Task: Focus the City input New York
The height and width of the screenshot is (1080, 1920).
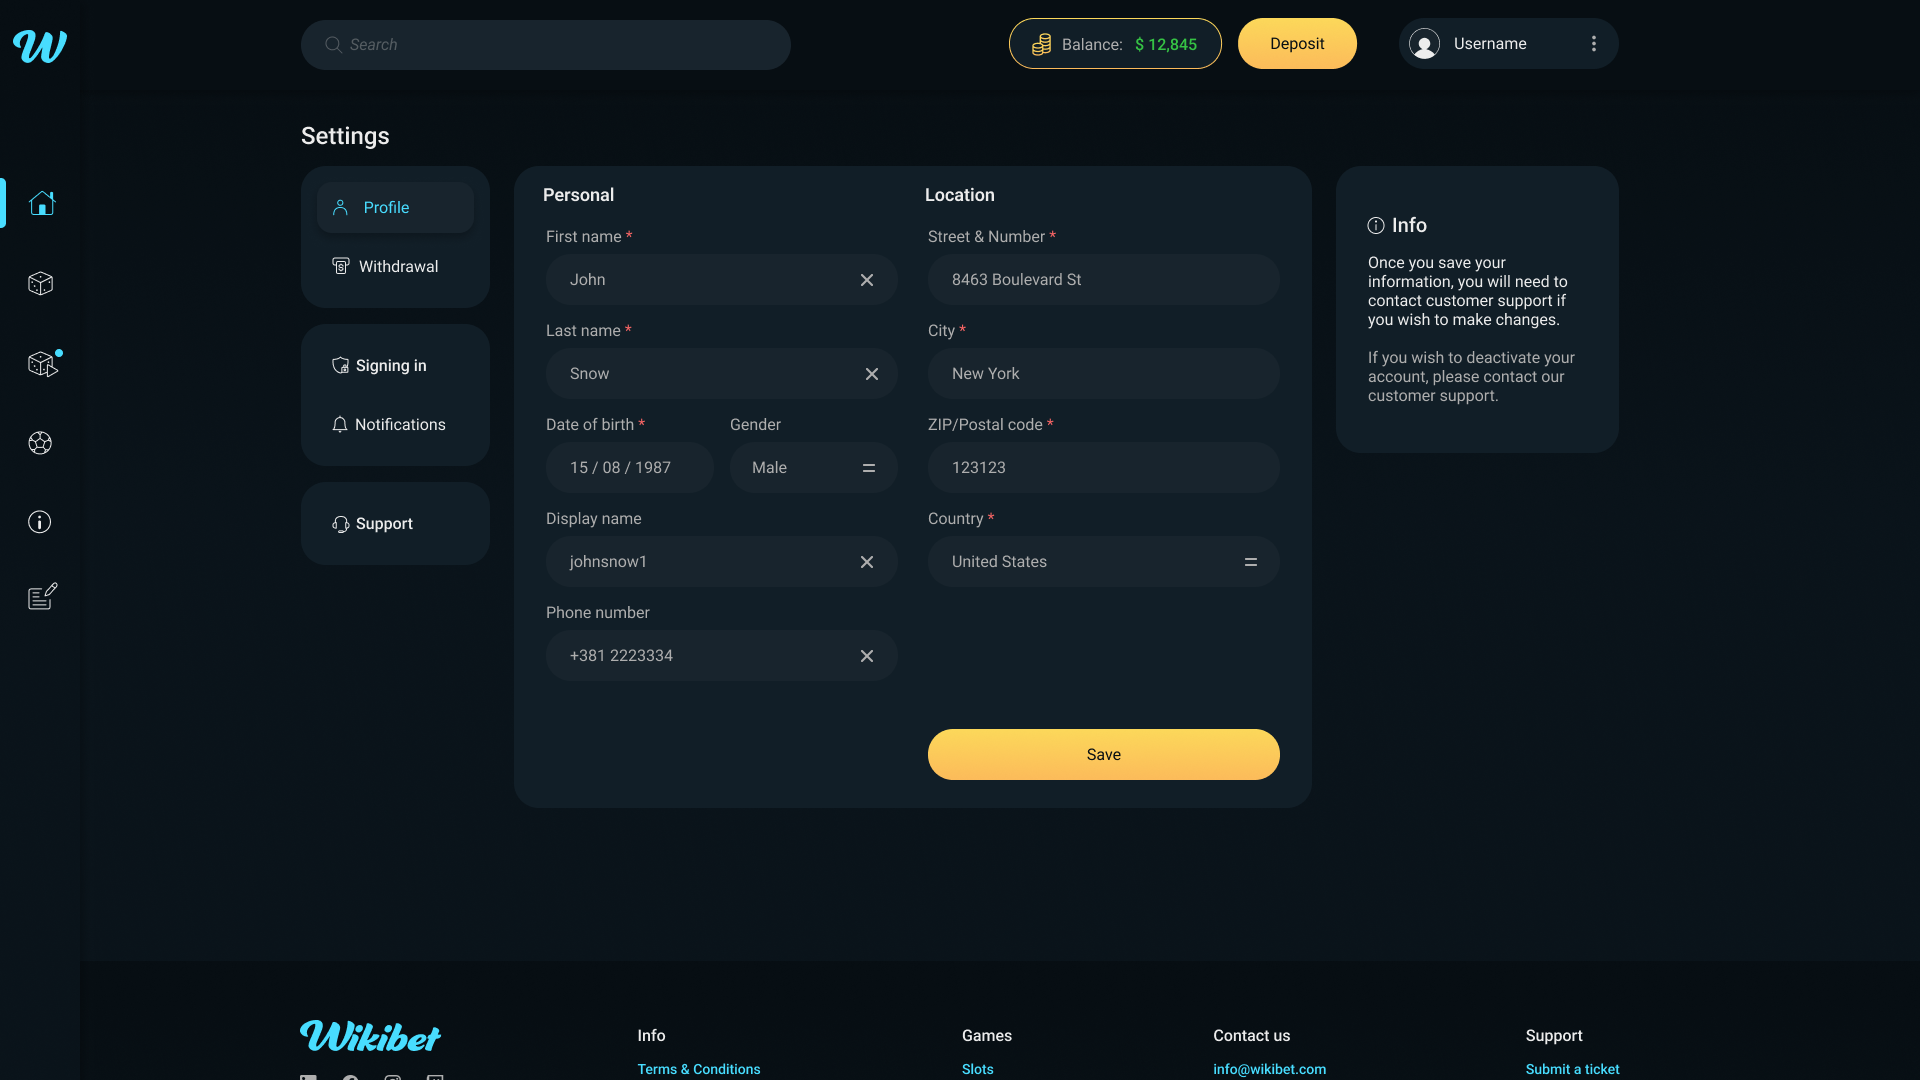Action: (1104, 374)
